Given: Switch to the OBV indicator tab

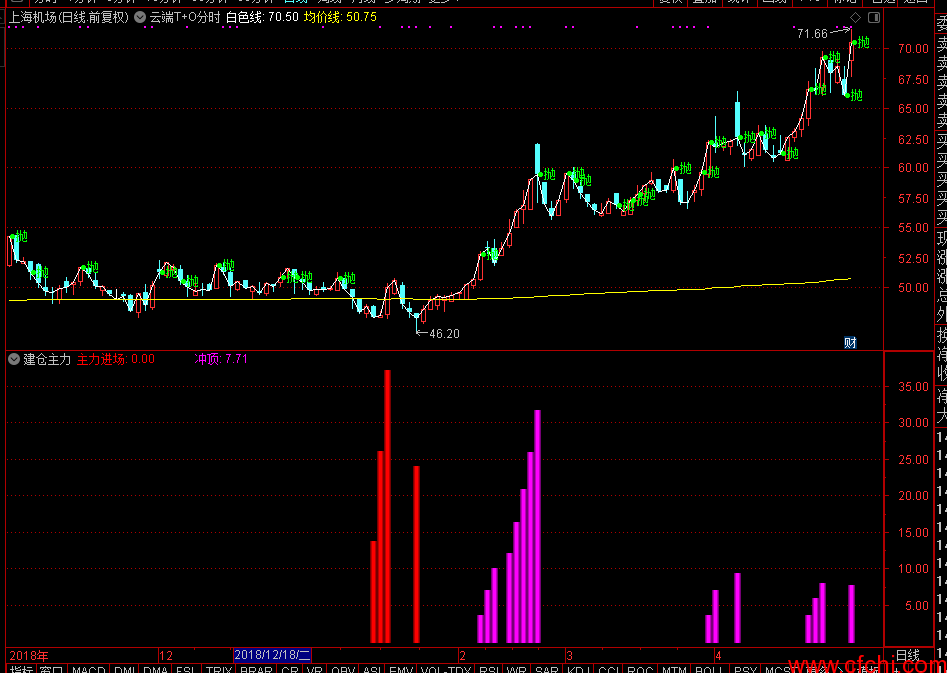Looking at the screenshot, I should point(343,669).
